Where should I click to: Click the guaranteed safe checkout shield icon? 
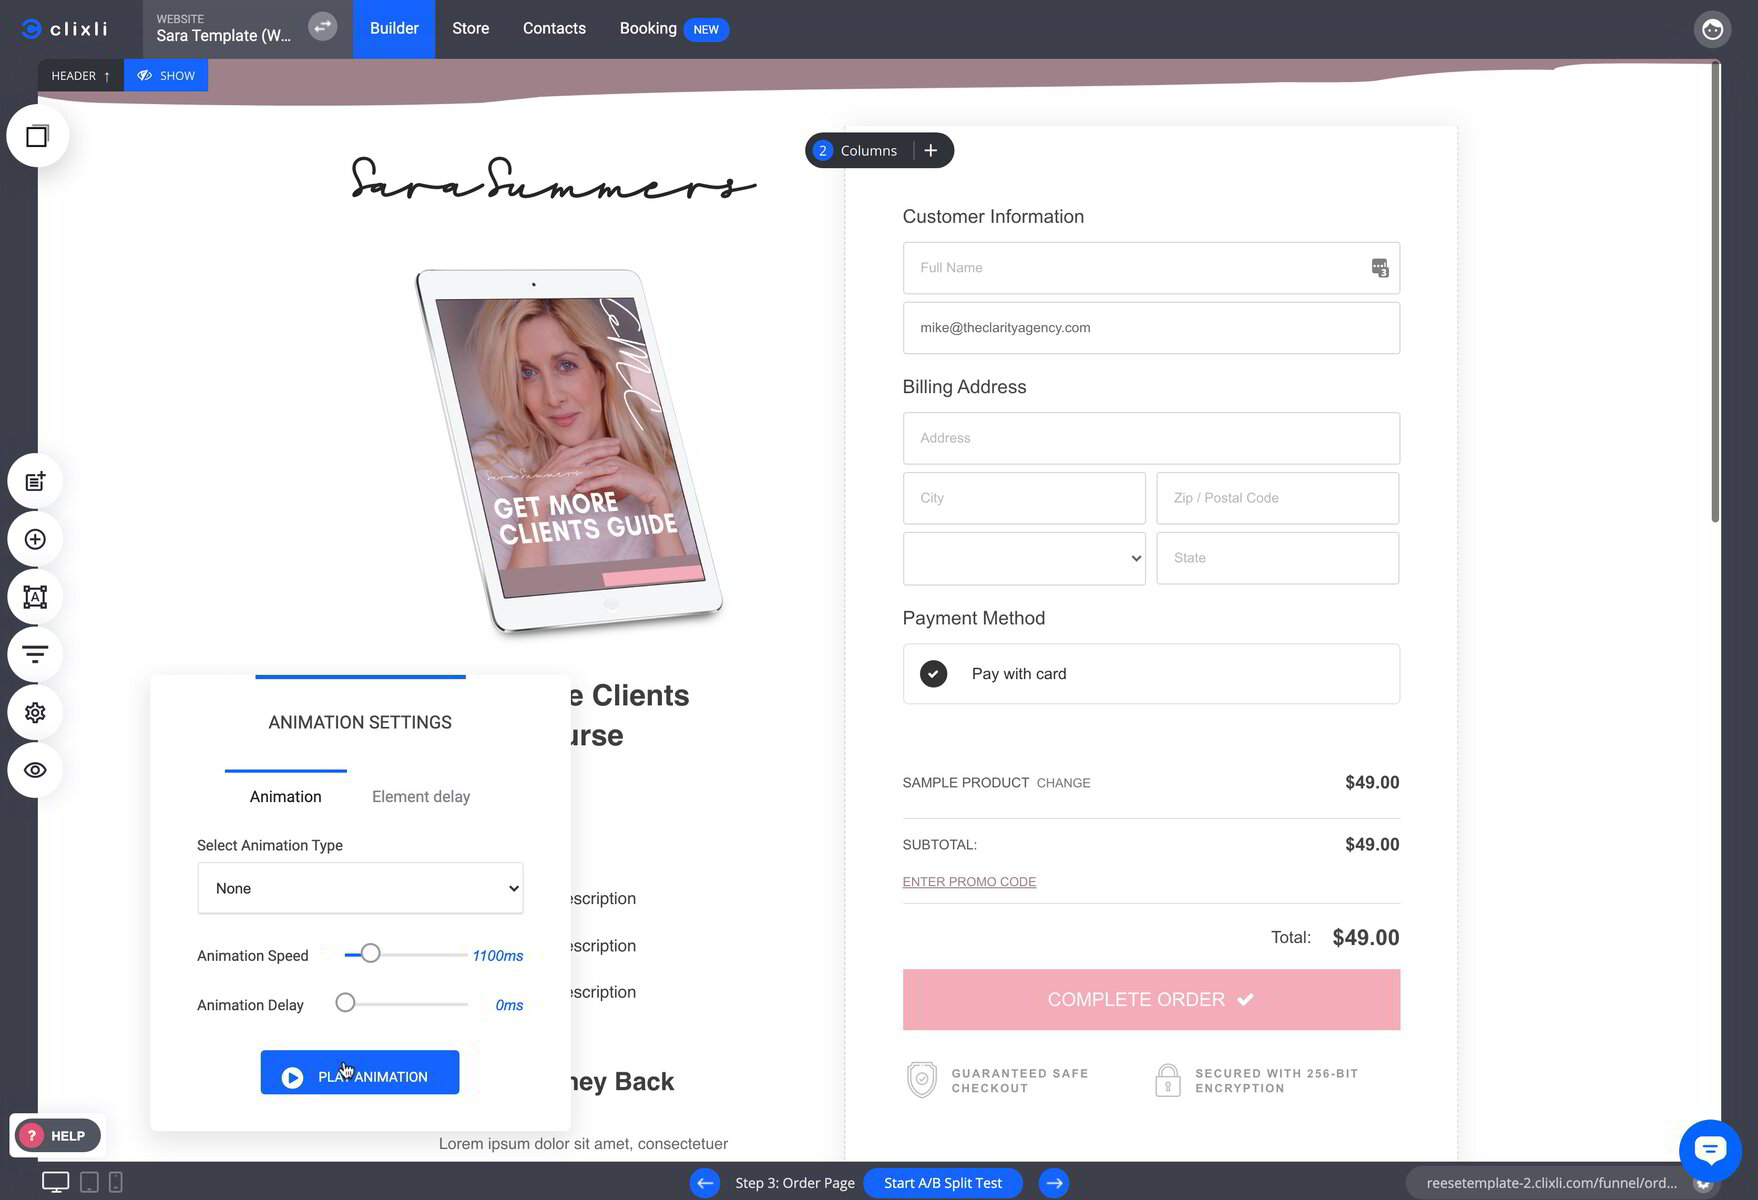coord(921,1080)
